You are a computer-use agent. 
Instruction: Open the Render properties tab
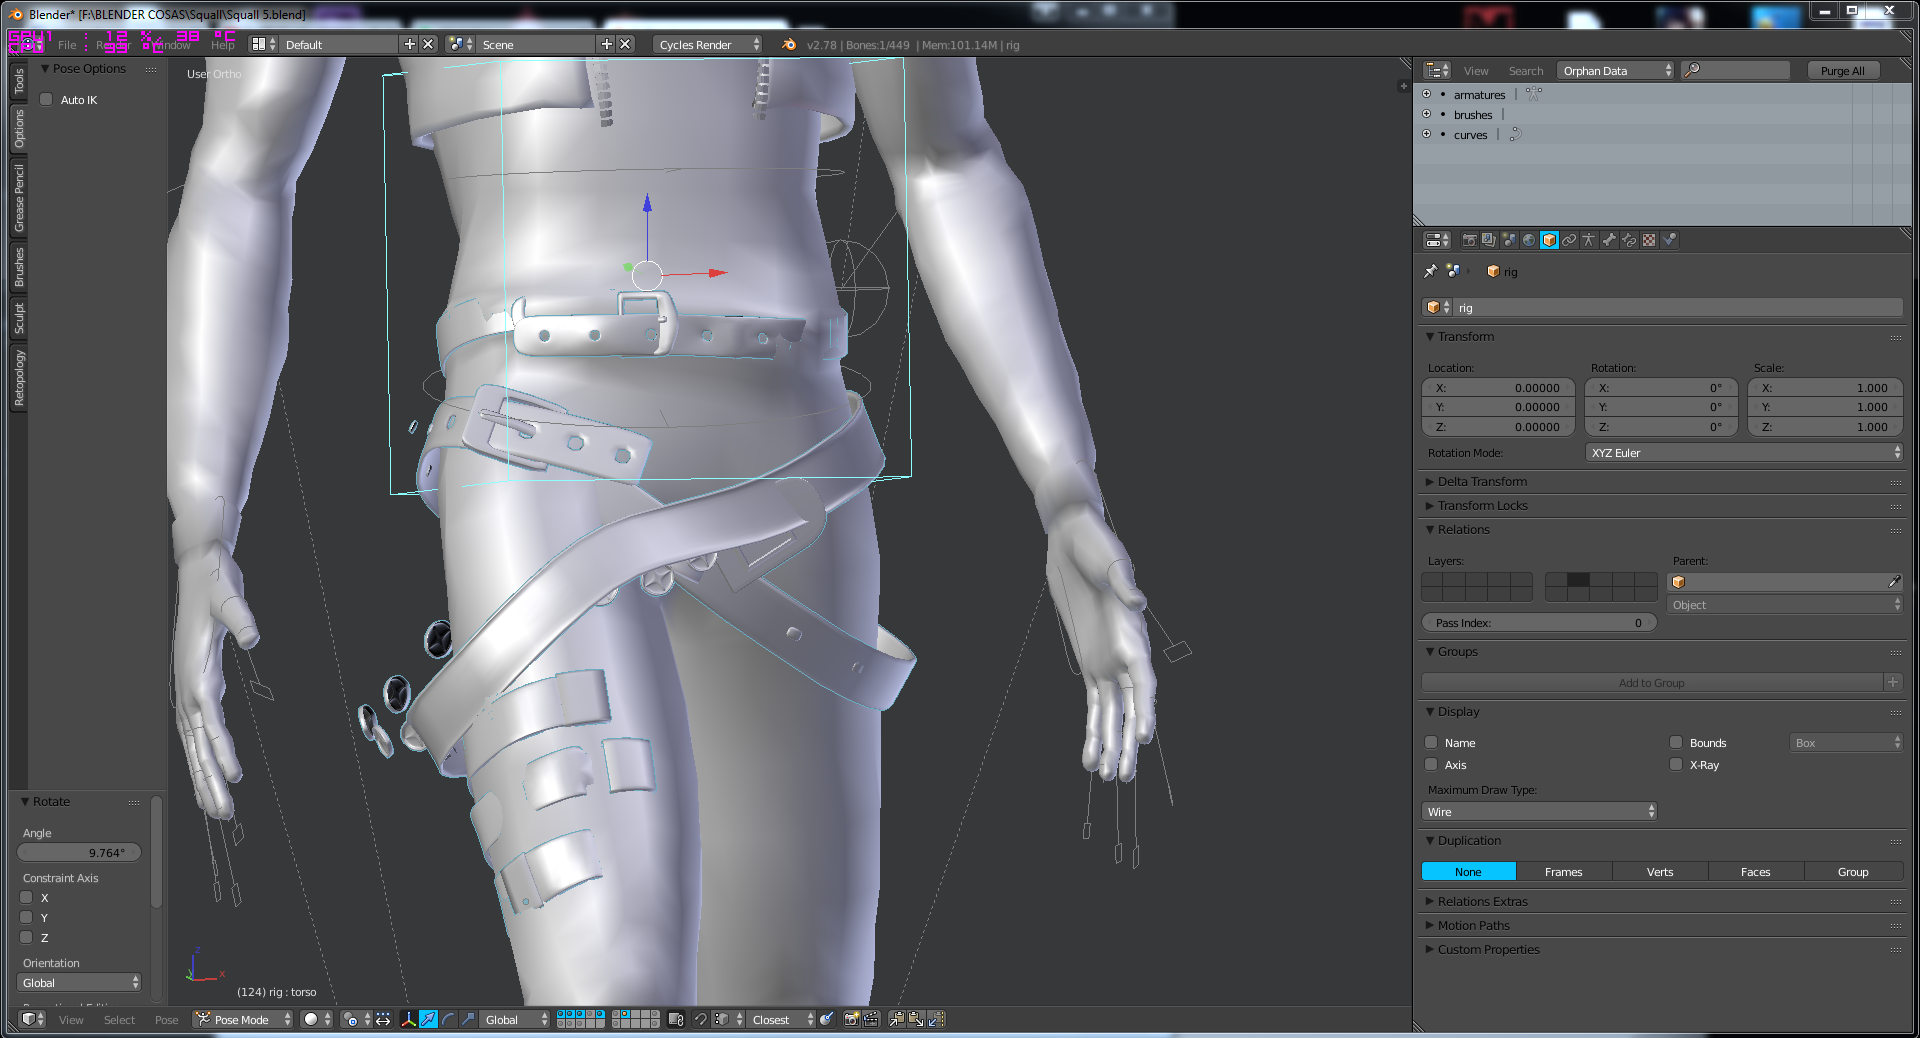click(1469, 240)
